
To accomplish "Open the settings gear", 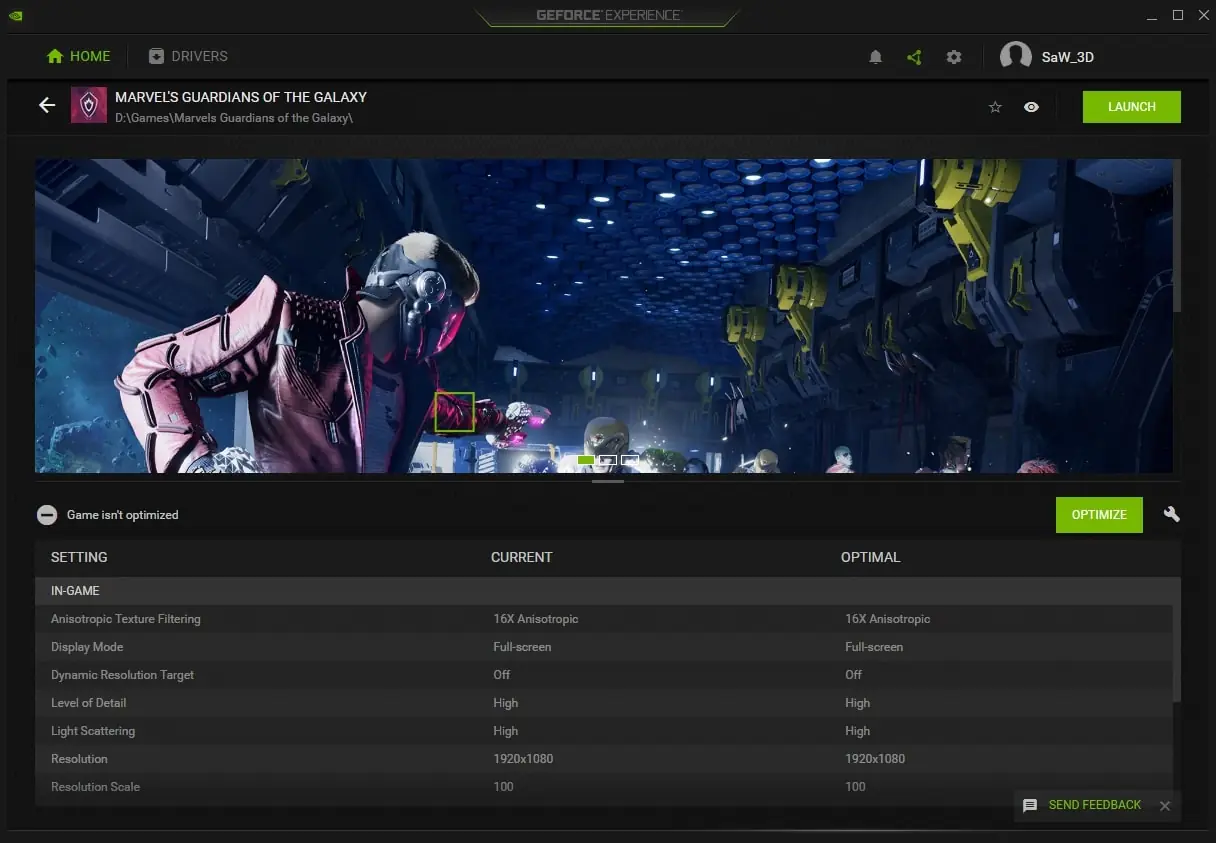I will pos(954,57).
